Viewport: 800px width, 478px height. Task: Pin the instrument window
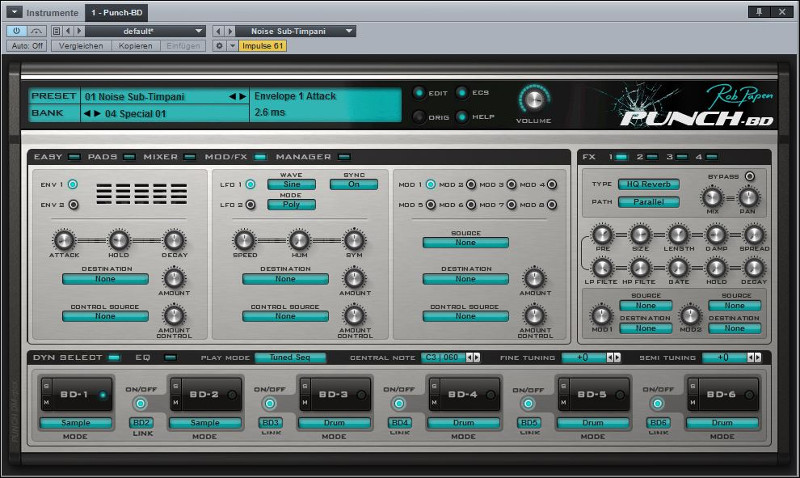click(x=759, y=12)
